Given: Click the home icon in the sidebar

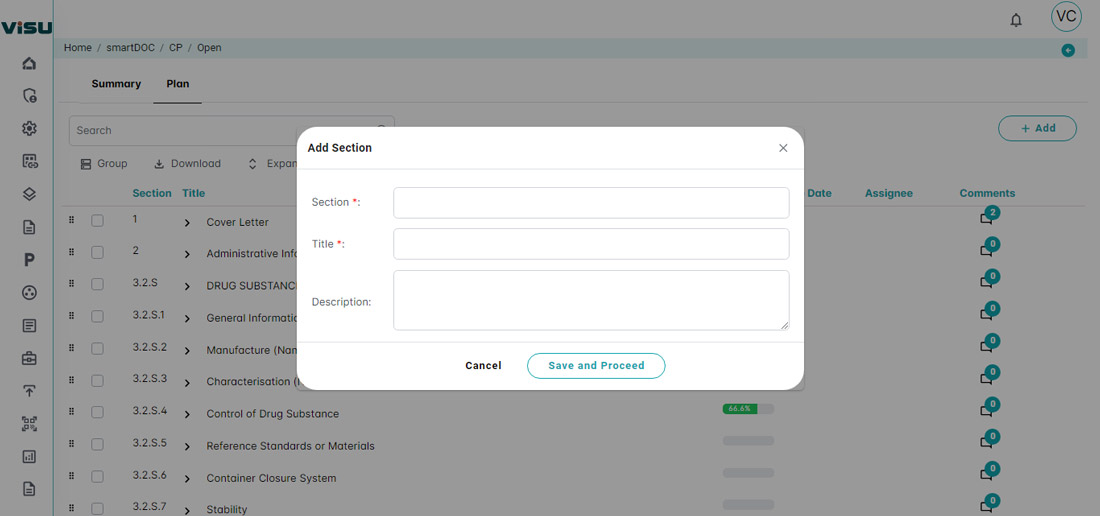Looking at the screenshot, I should tap(29, 64).
